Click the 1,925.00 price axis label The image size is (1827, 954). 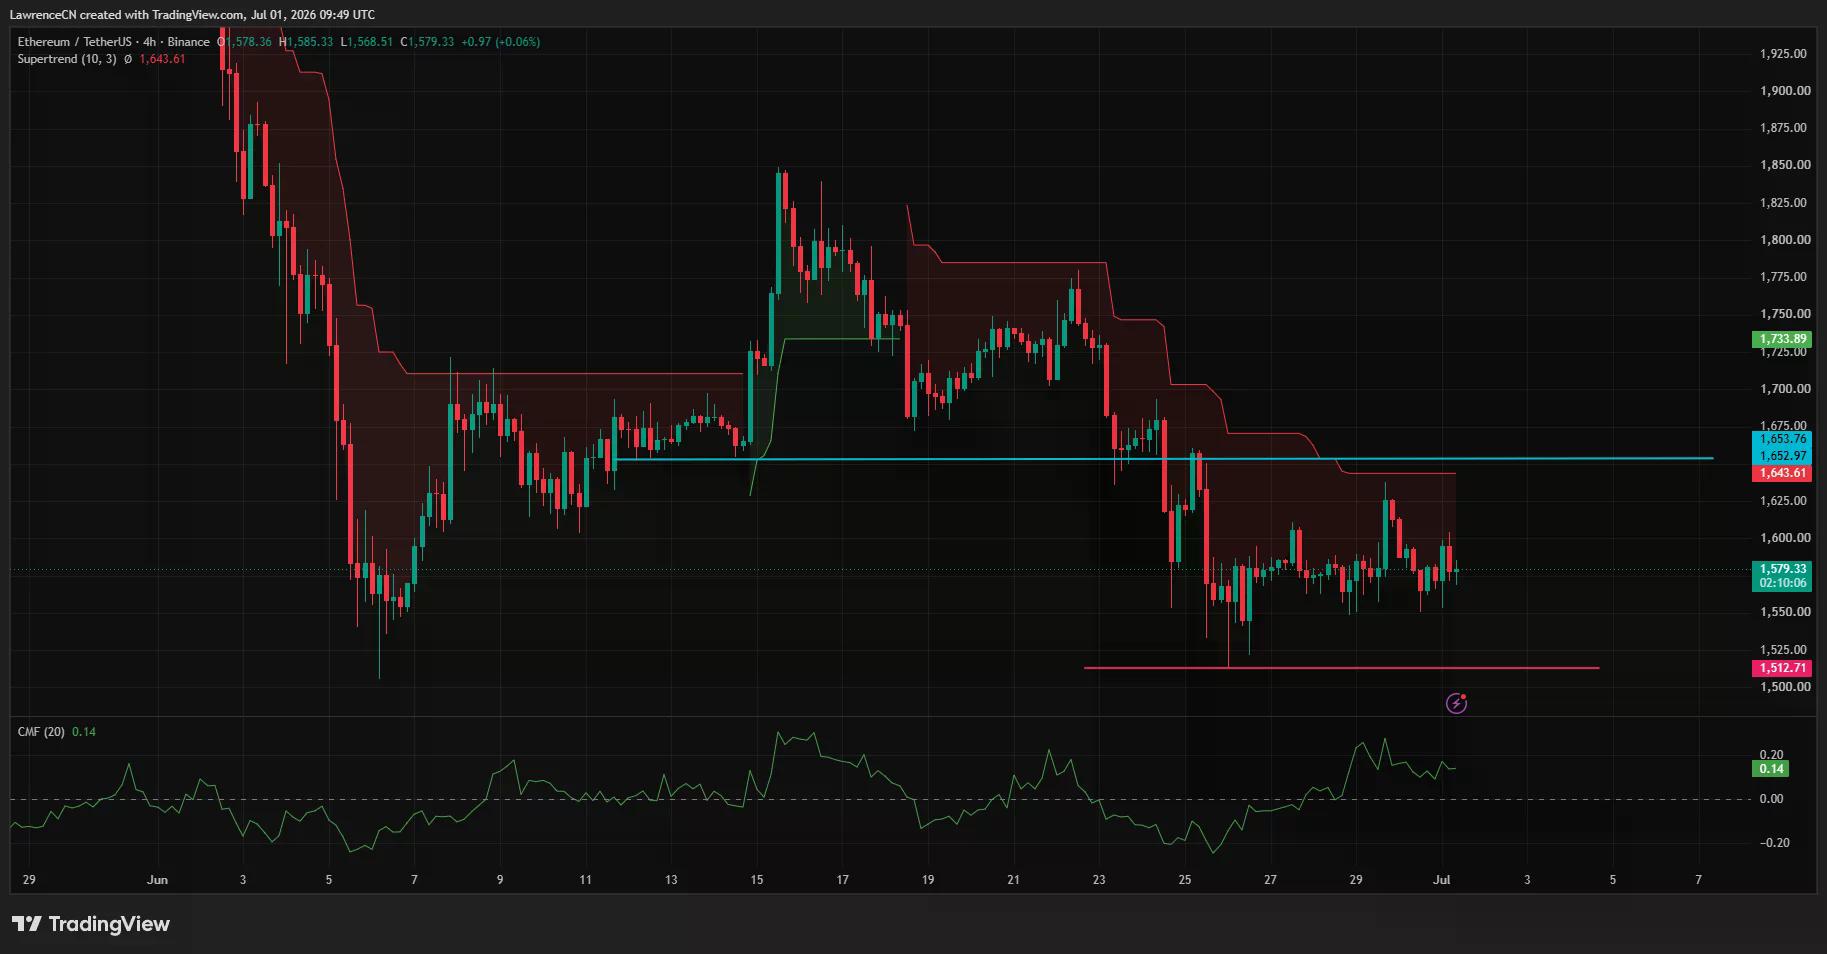coord(1785,53)
